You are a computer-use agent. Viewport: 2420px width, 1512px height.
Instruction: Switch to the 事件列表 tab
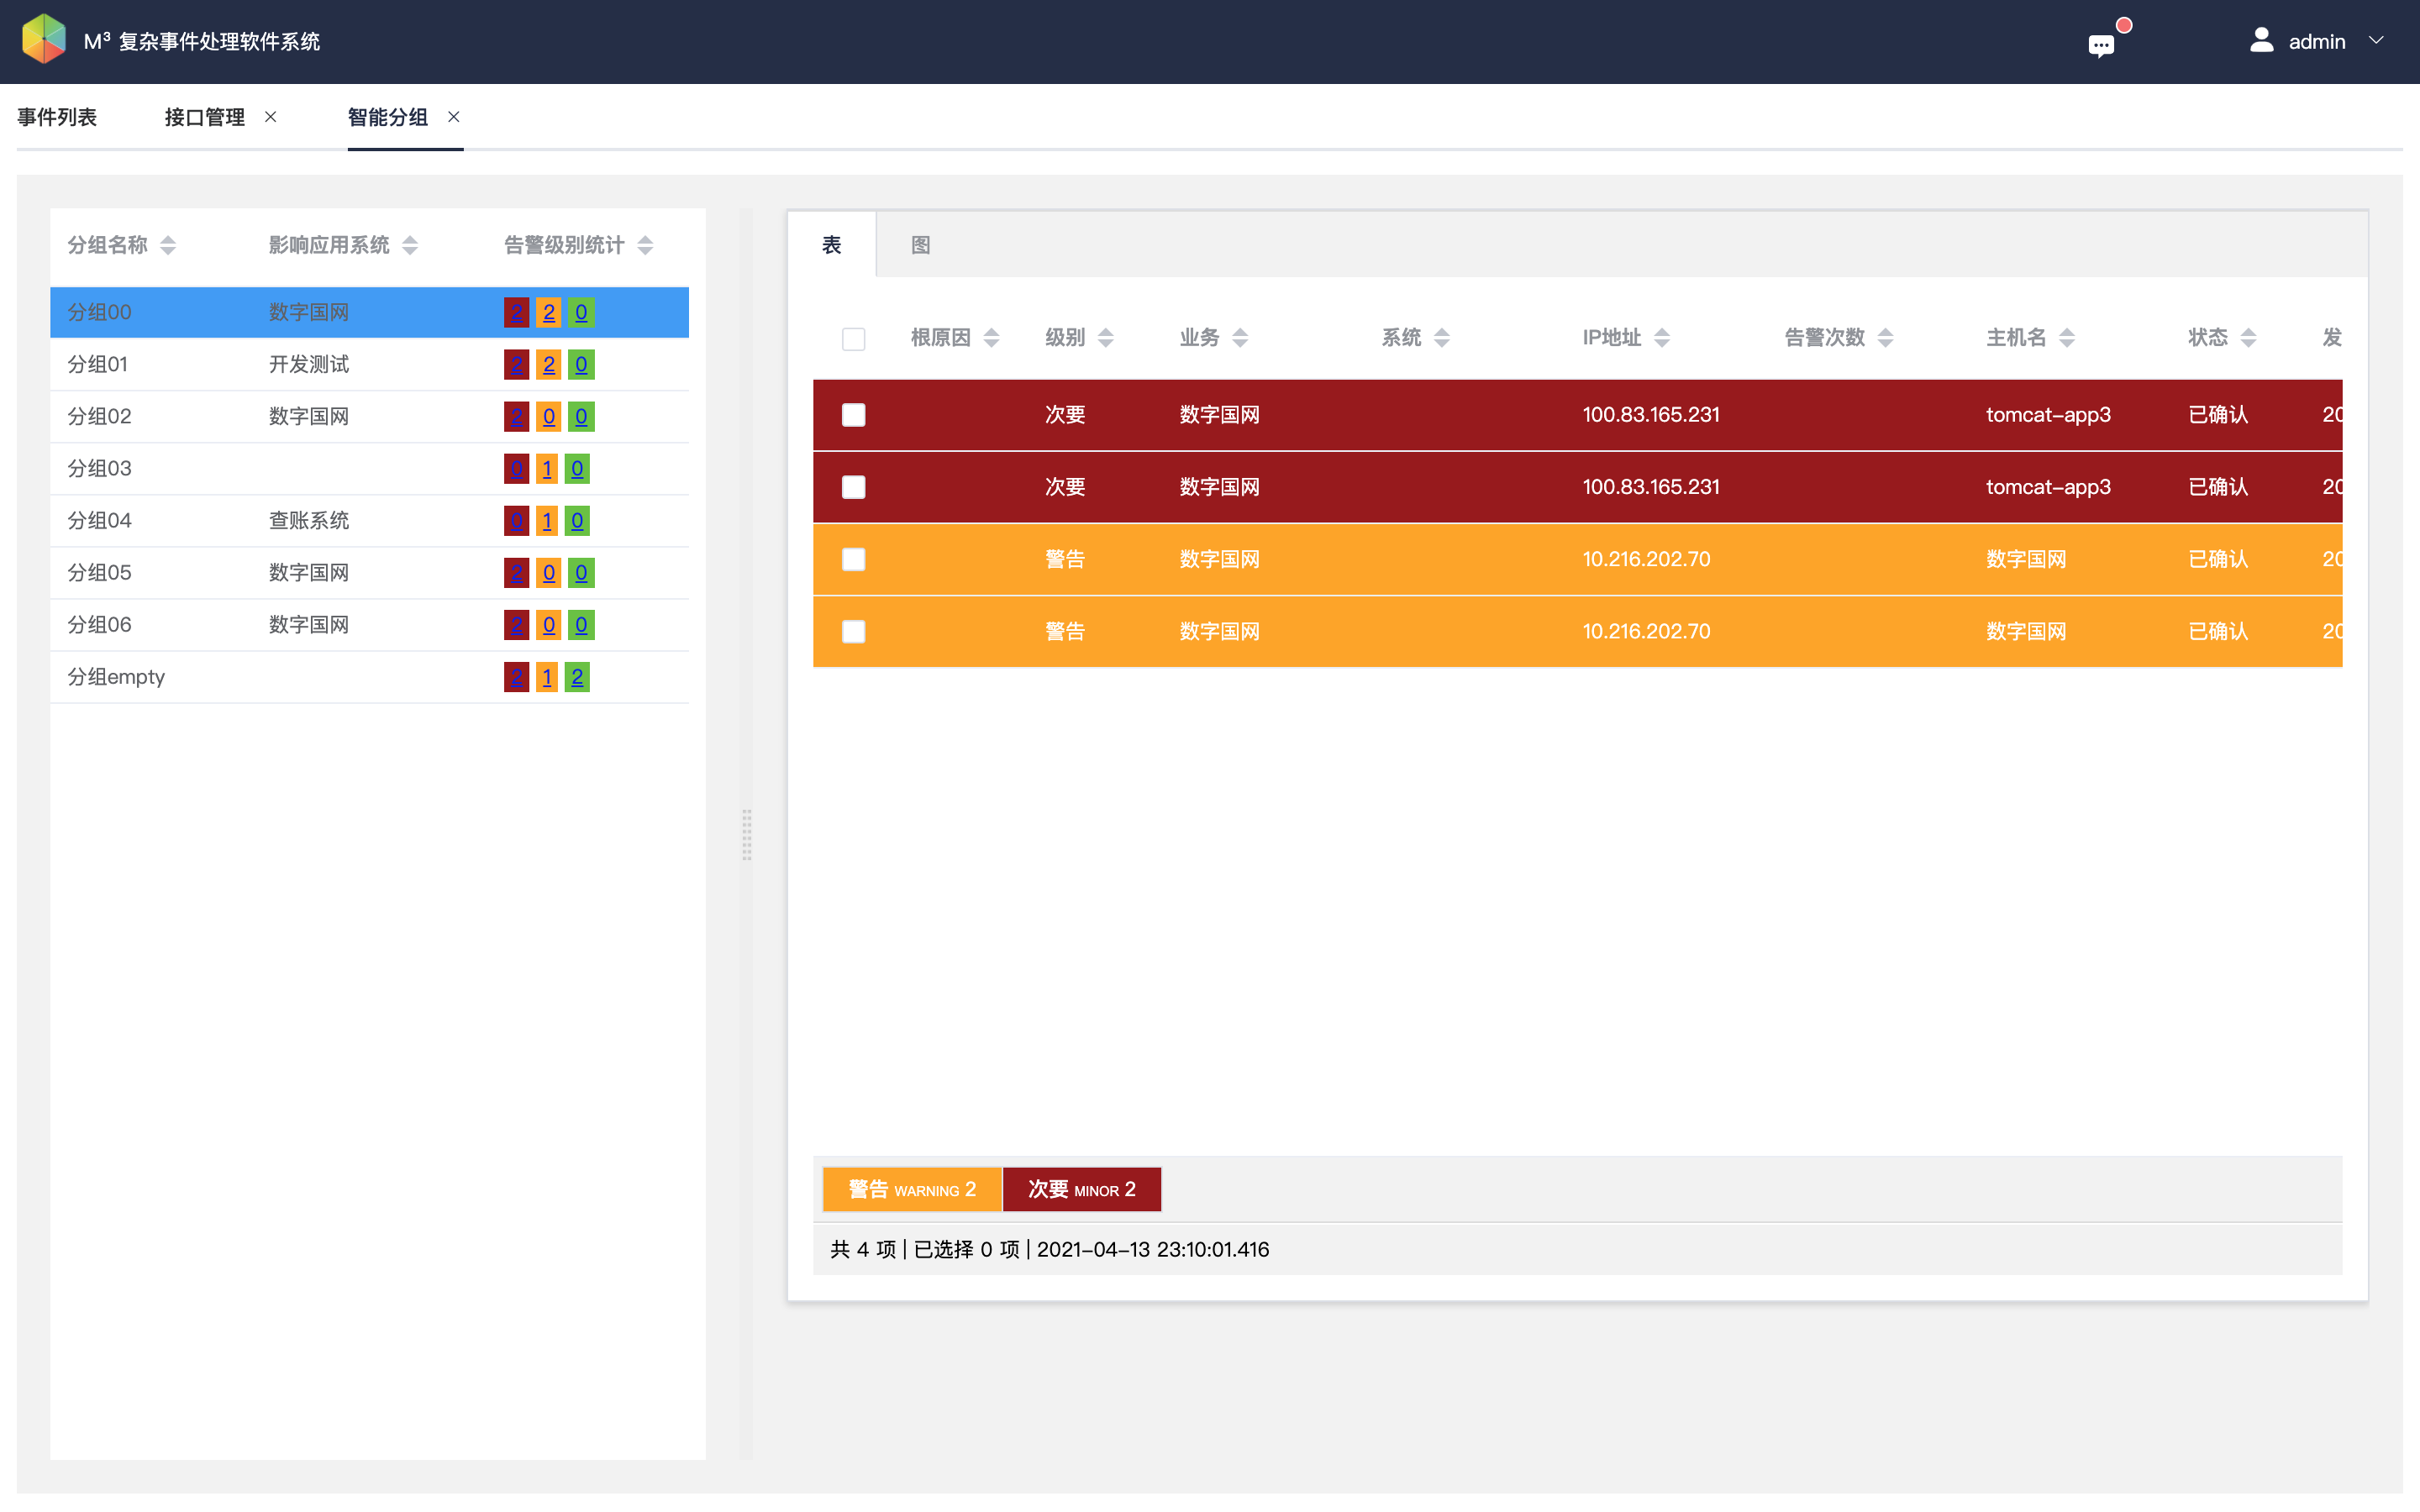coord(57,117)
